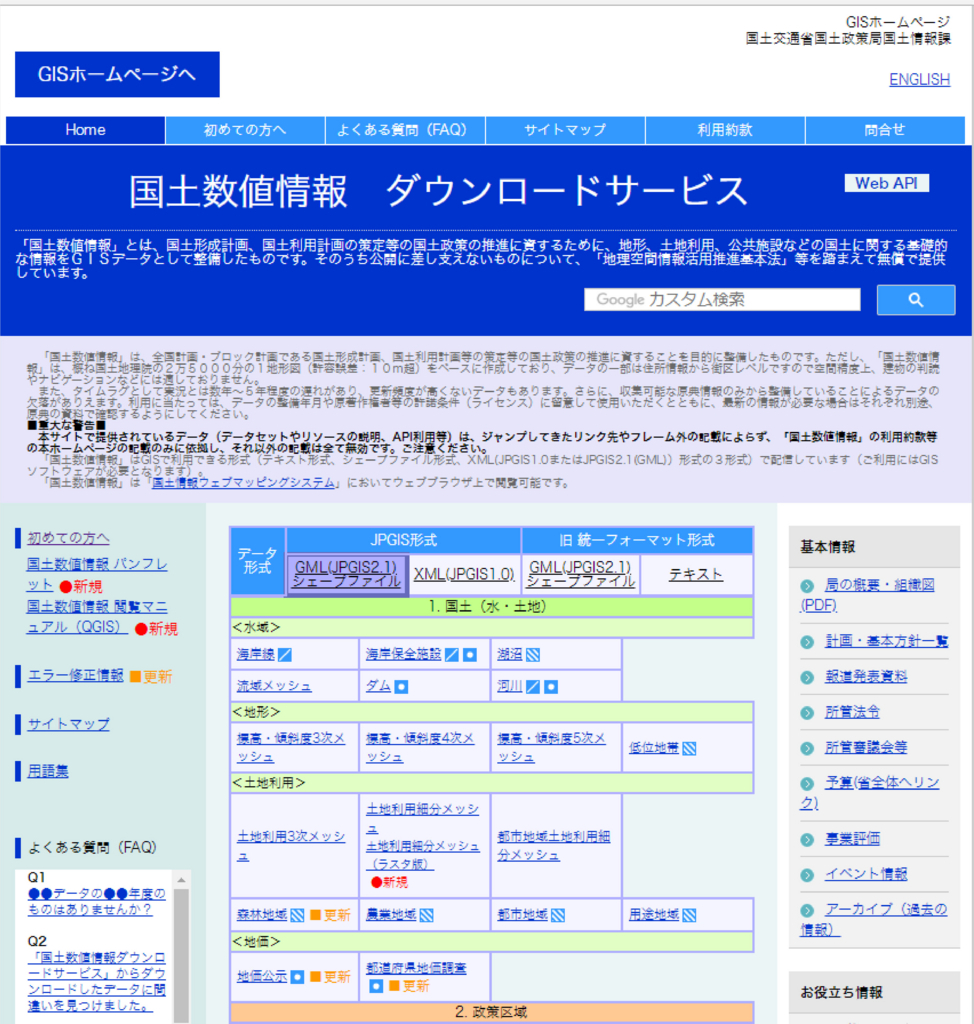Click the arrow bullet beside イベント情報
This screenshot has height=1024, width=974.
[x=807, y=874]
